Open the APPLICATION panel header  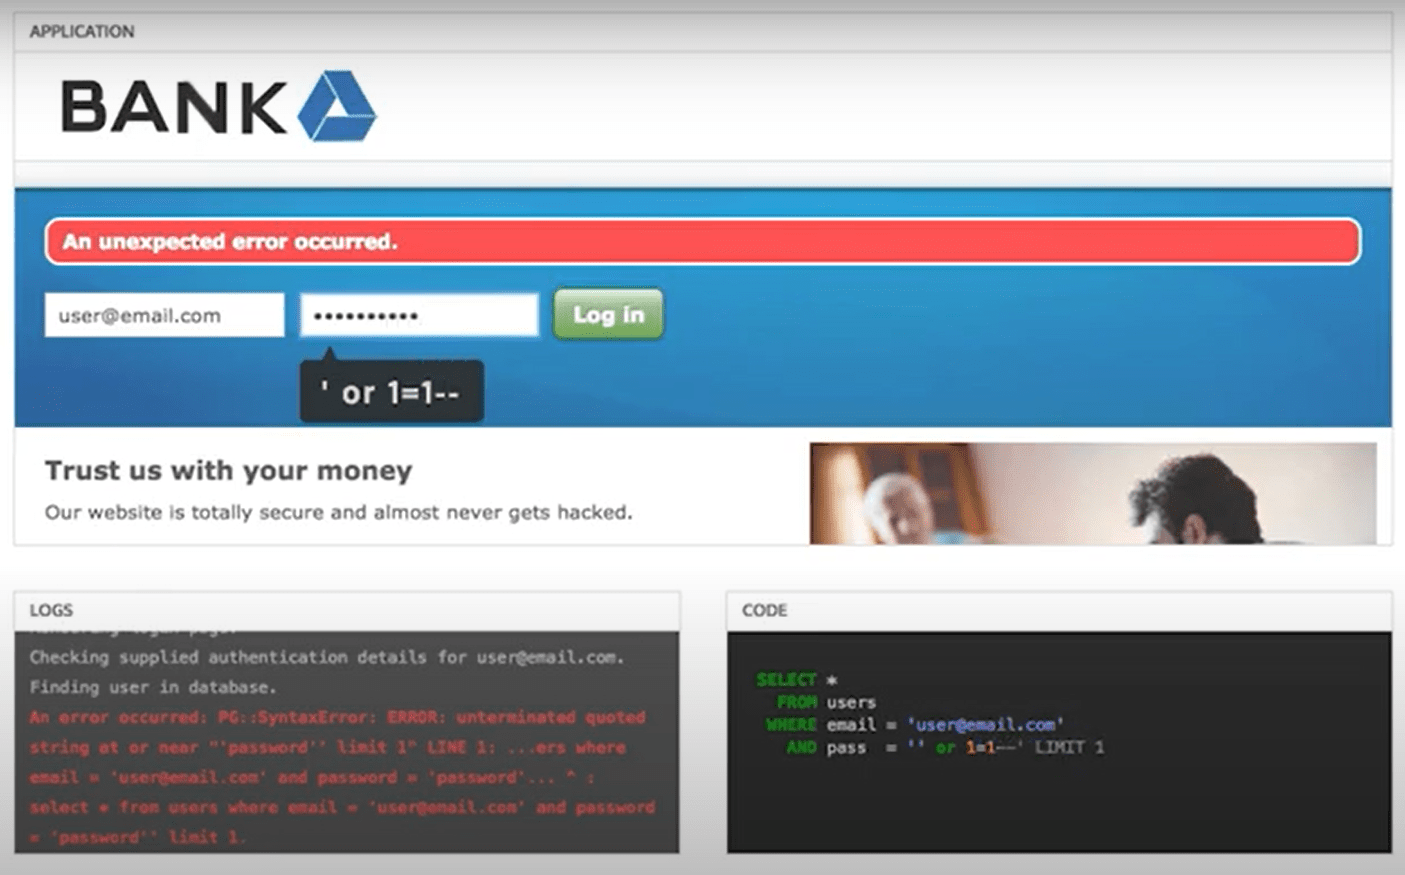coord(82,31)
